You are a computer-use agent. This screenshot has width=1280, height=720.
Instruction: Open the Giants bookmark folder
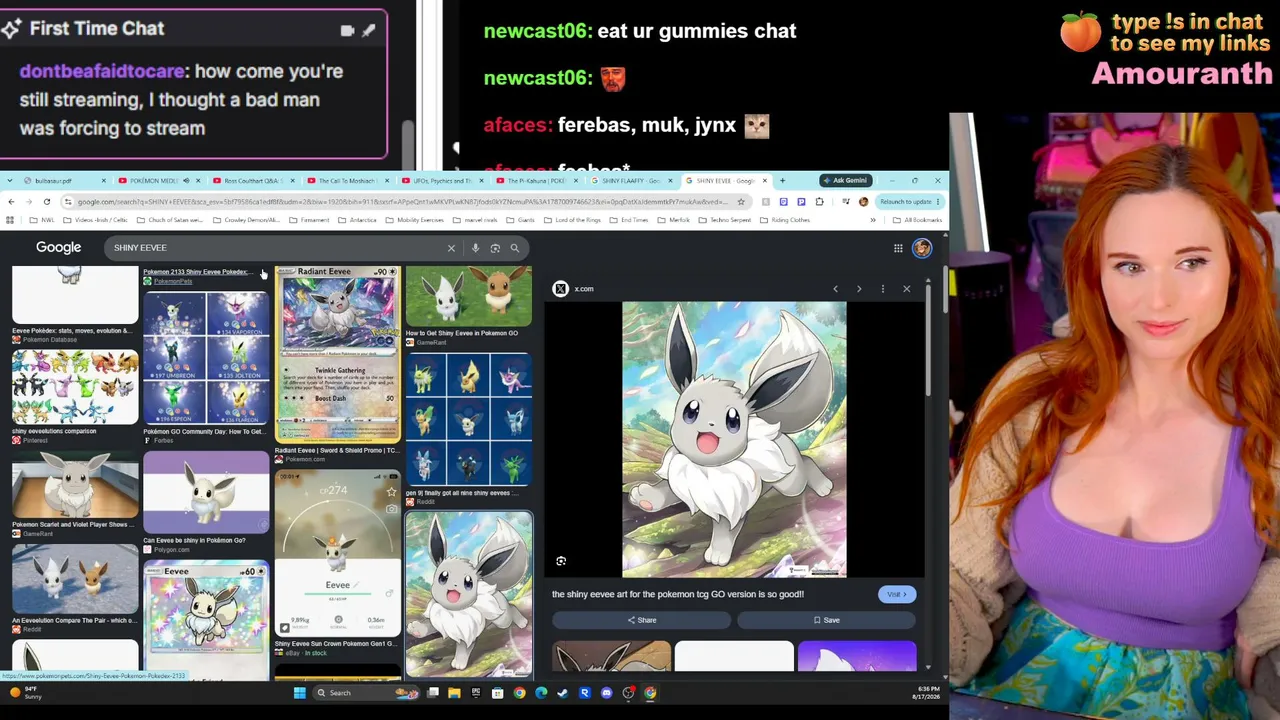click(x=521, y=220)
